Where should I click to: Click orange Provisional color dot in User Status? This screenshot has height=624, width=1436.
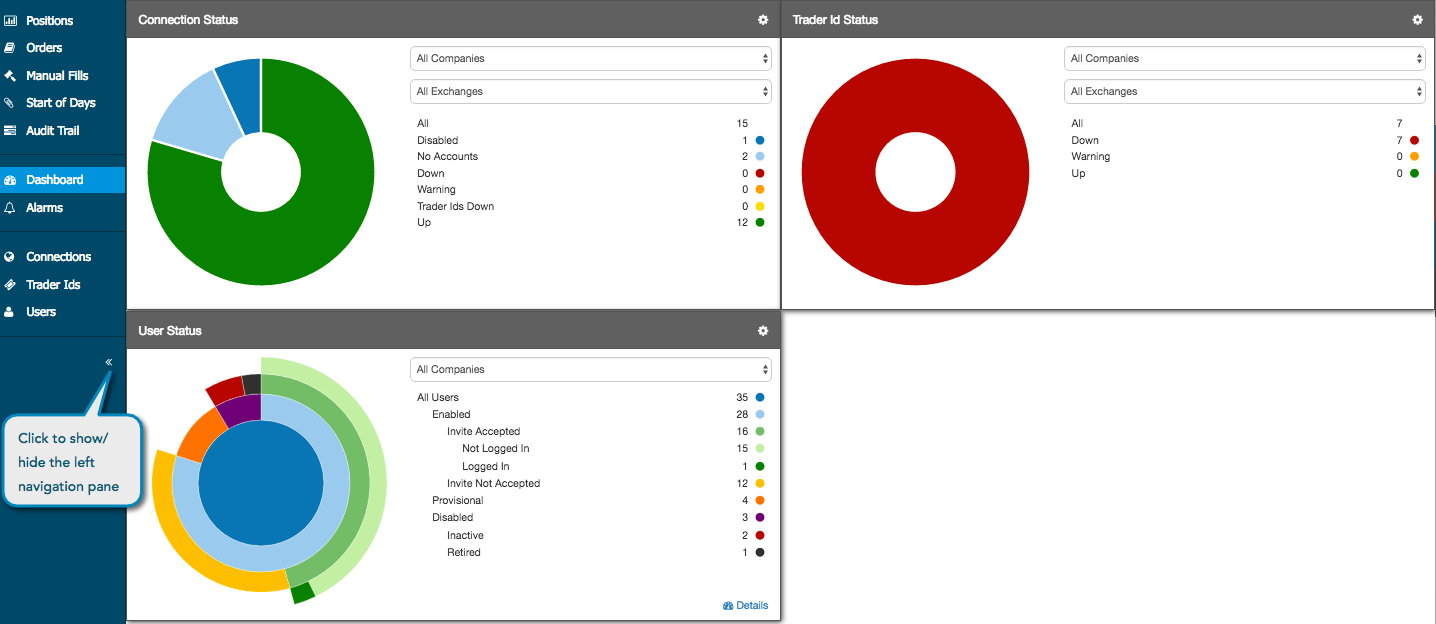click(x=760, y=500)
